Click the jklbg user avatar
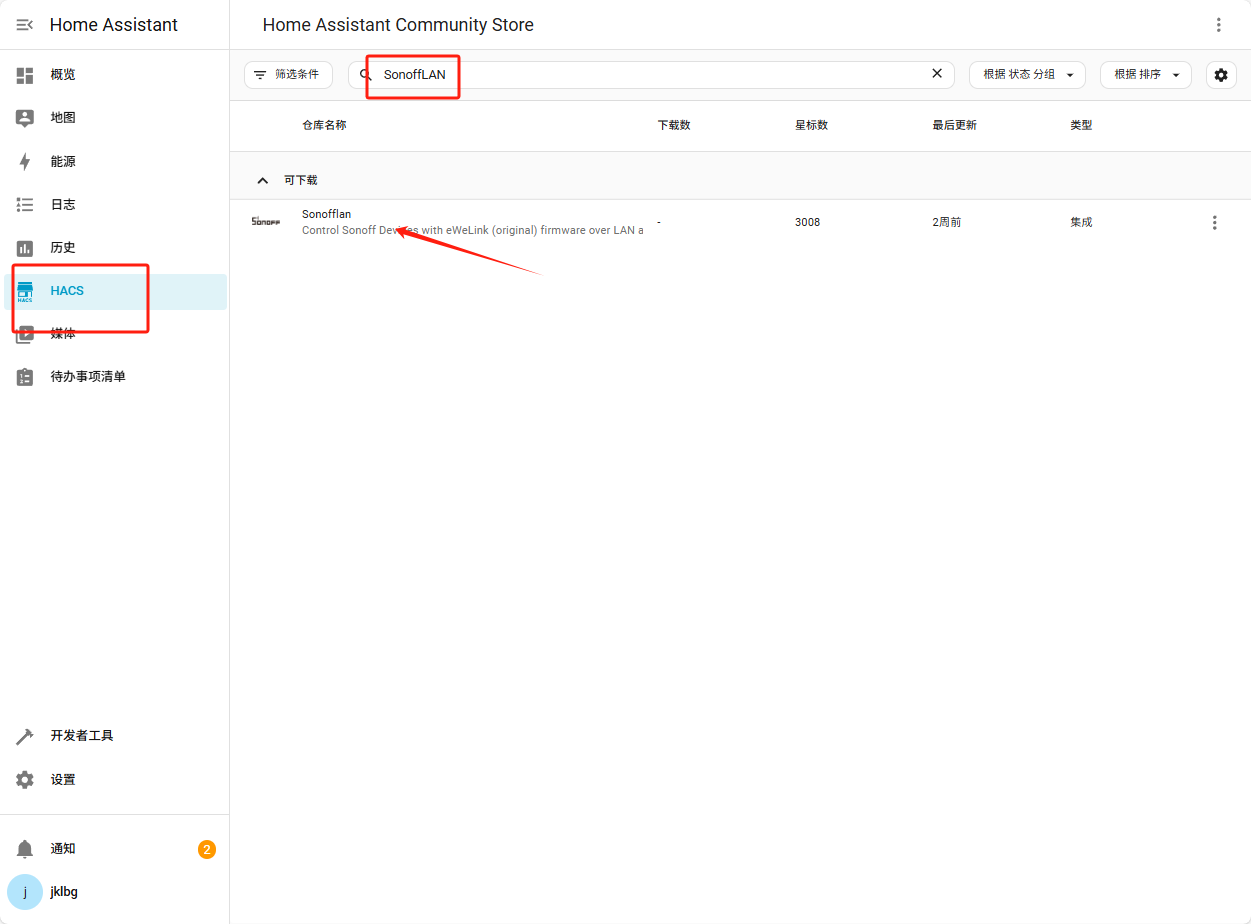The image size is (1251, 924). pos(25,892)
